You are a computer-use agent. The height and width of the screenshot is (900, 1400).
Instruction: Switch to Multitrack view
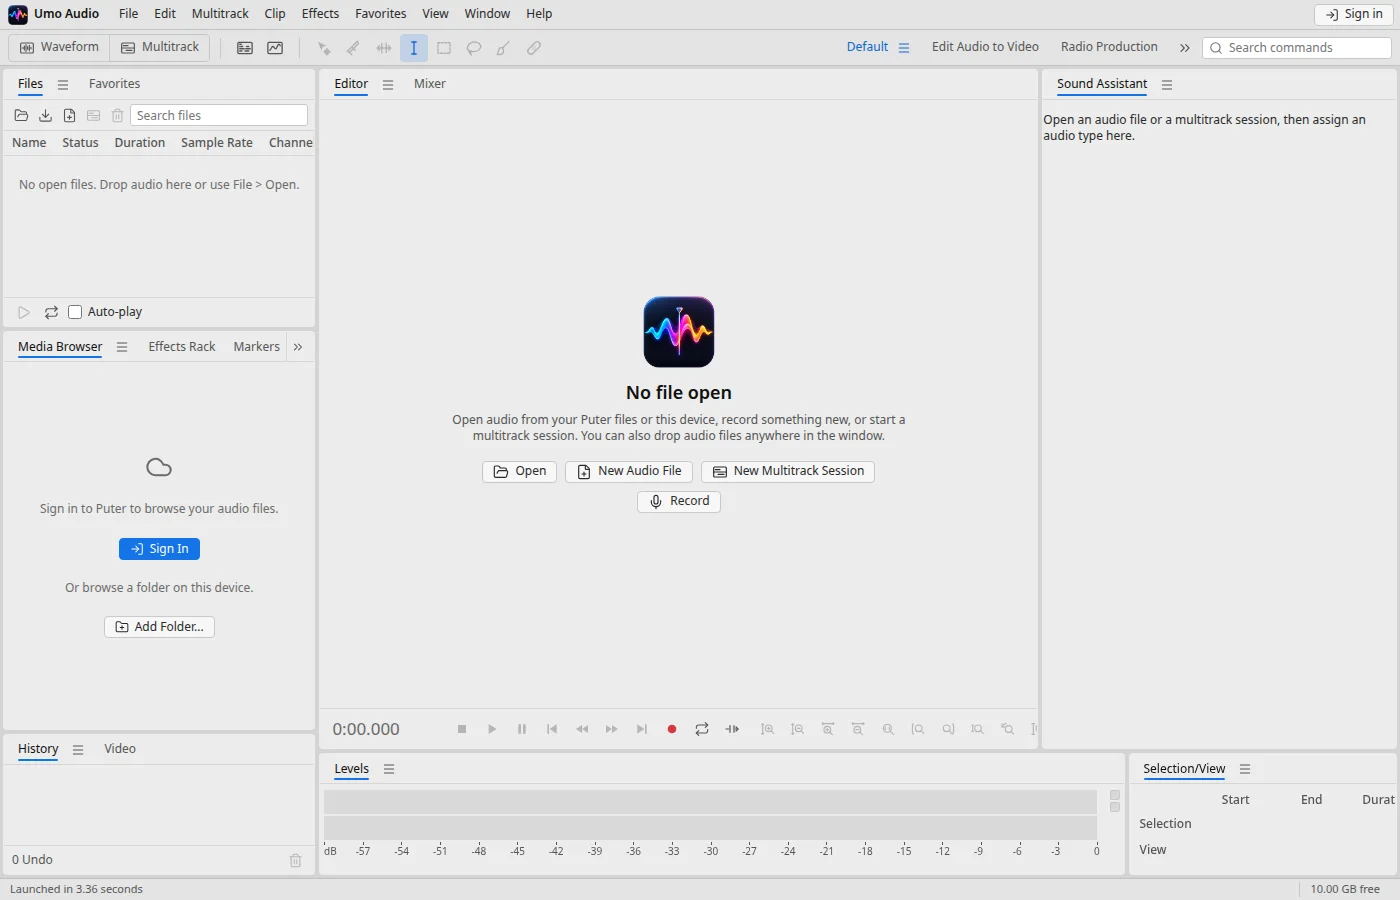[x=160, y=47]
